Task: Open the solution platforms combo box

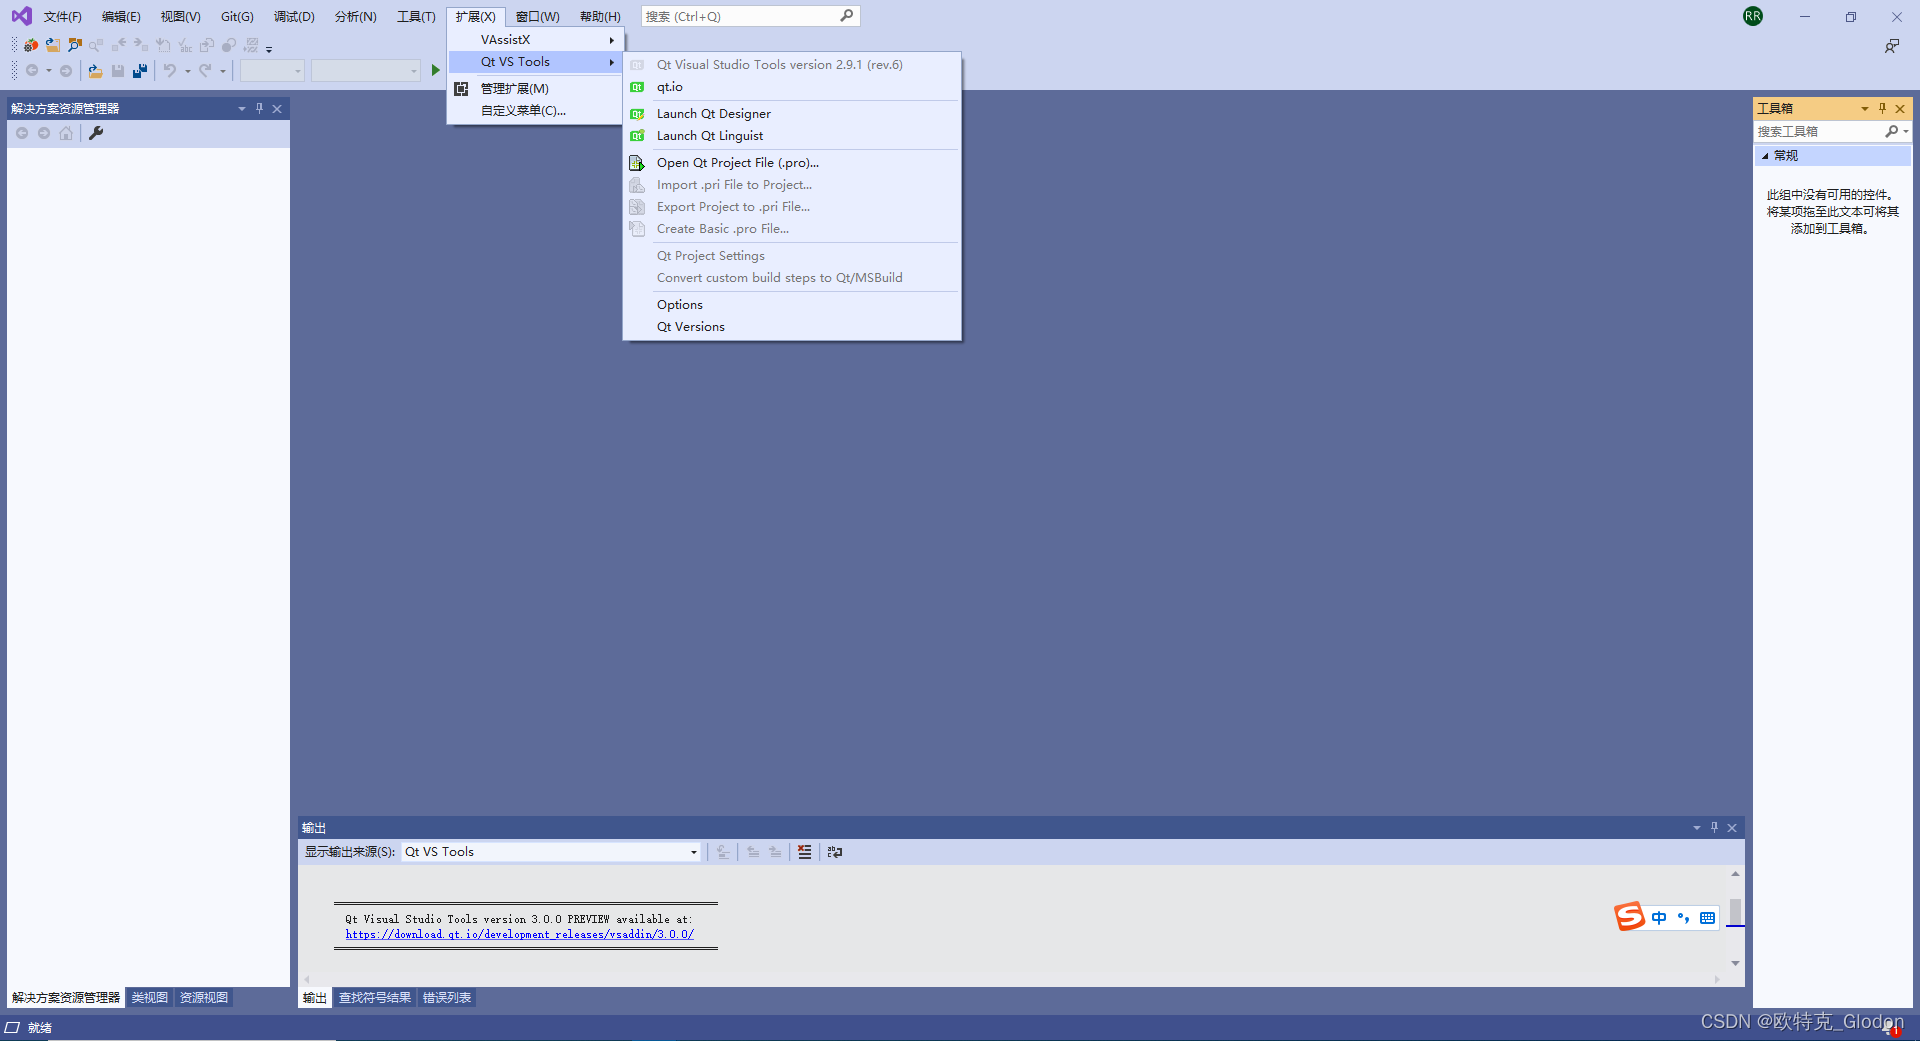Action: tap(366, 70)
